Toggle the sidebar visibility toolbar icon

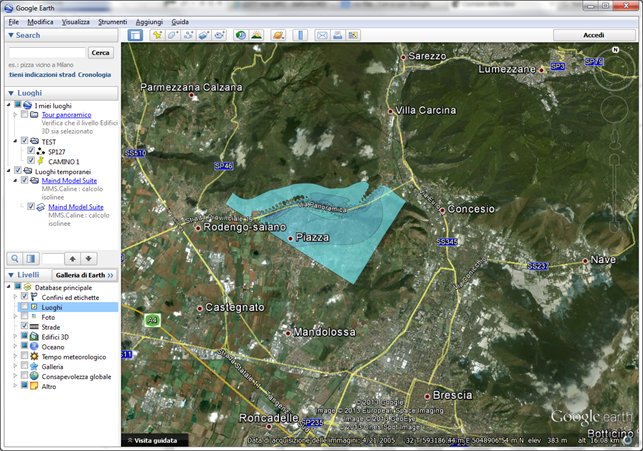135,35
